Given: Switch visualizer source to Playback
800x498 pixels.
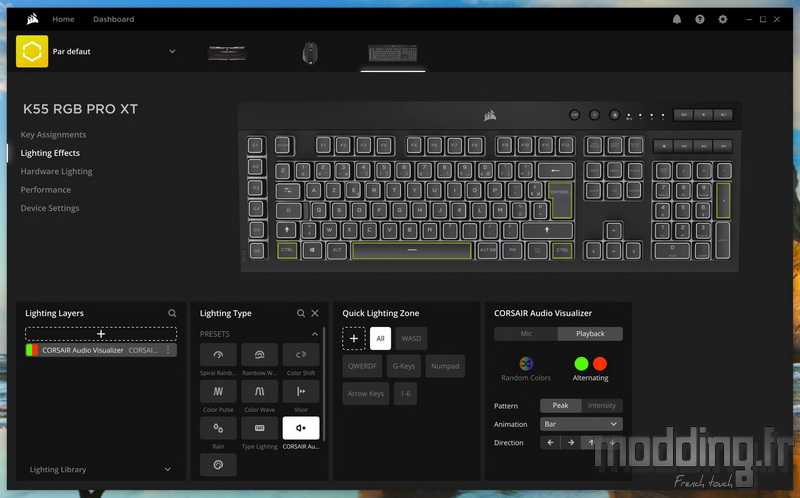Looking at the screenshot, I should pyautogui.click(x=590, y=334).
